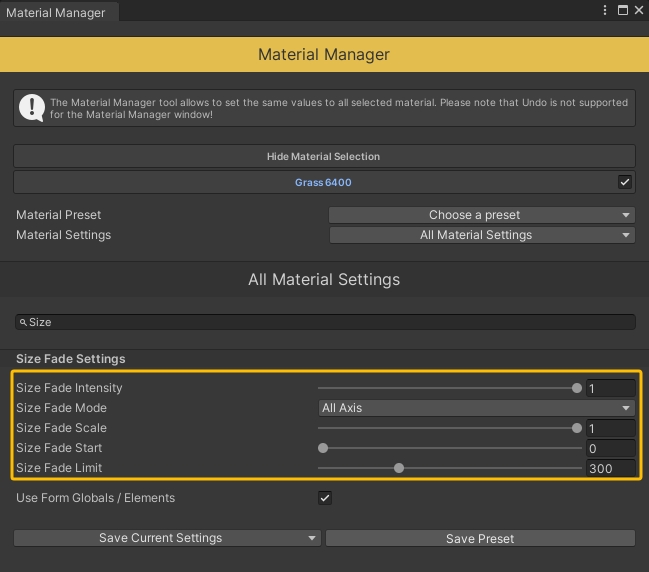Click the Size Fade Start label
This screenshot has width=649, height=572.
coord(59,448)
